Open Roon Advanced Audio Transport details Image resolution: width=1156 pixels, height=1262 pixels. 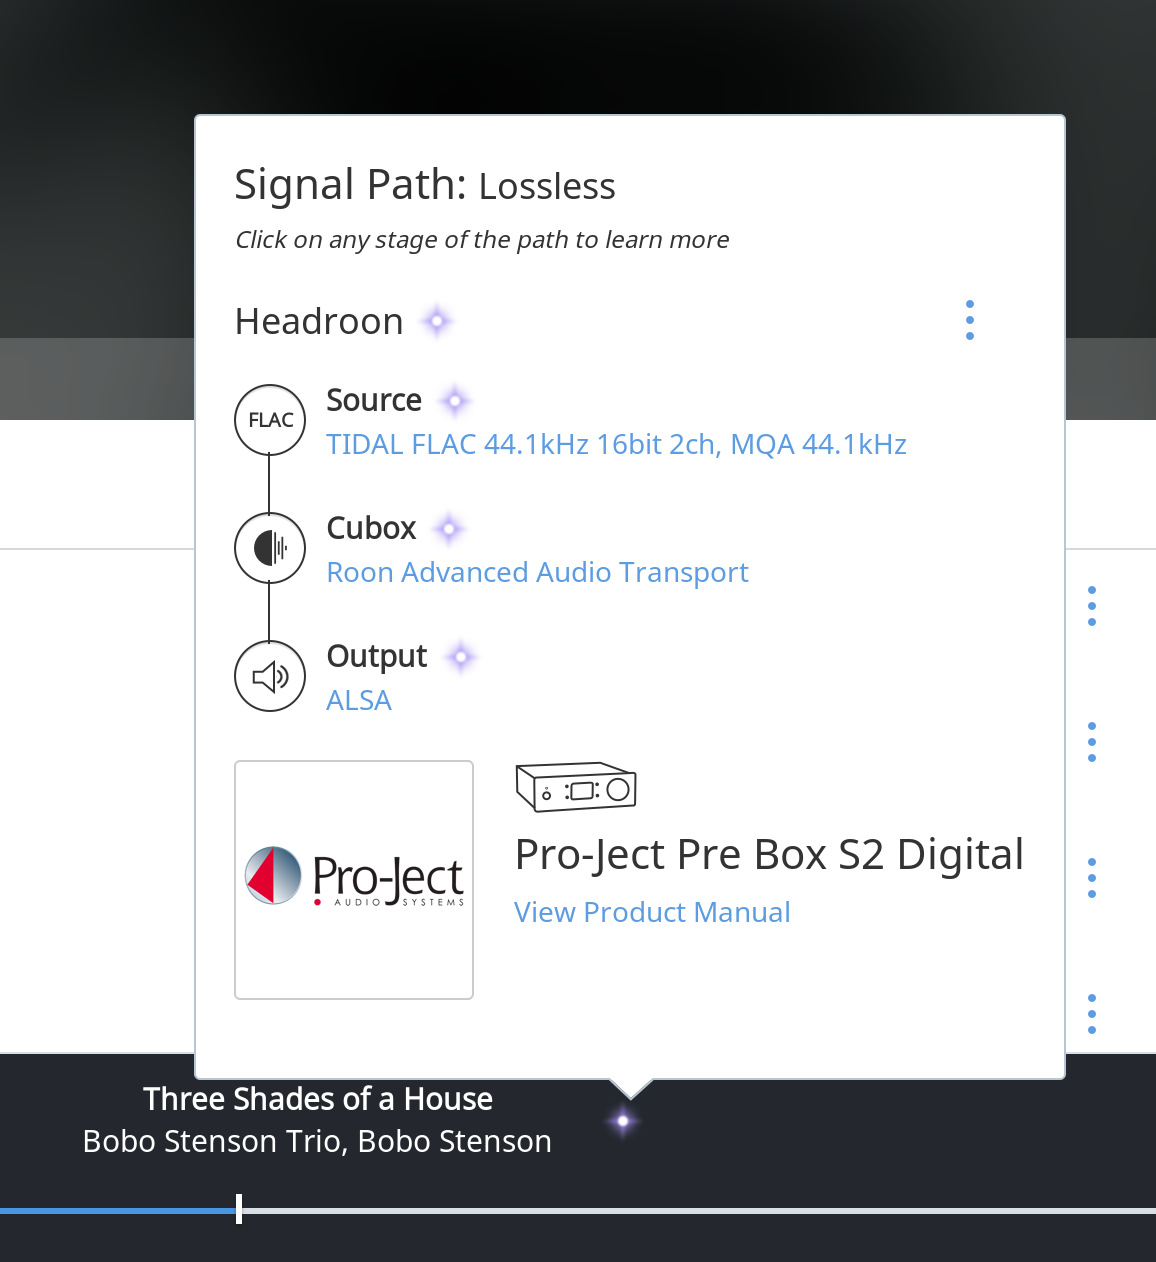[x=537, y=572]
